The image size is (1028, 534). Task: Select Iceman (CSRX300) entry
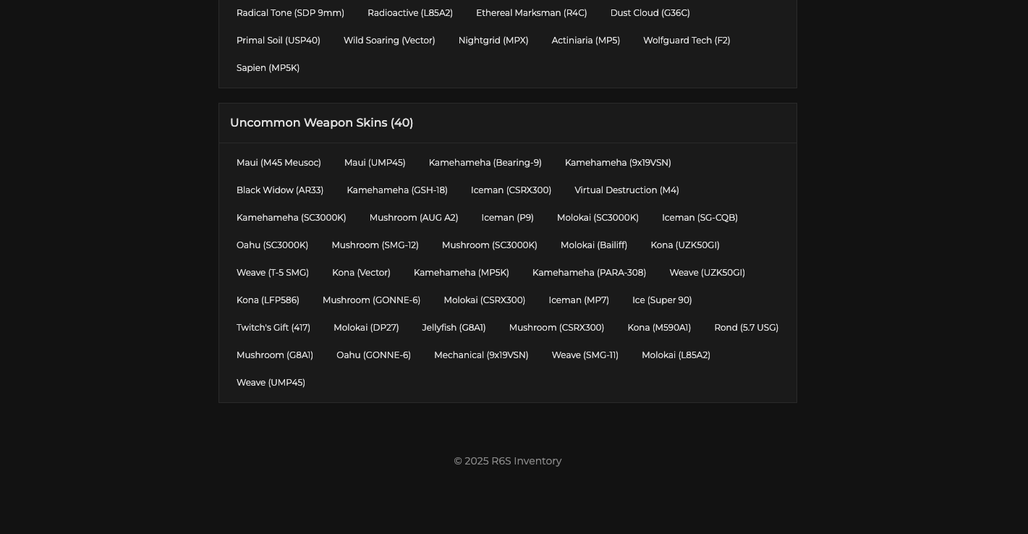pyautogui.click(x=511, y=191)
